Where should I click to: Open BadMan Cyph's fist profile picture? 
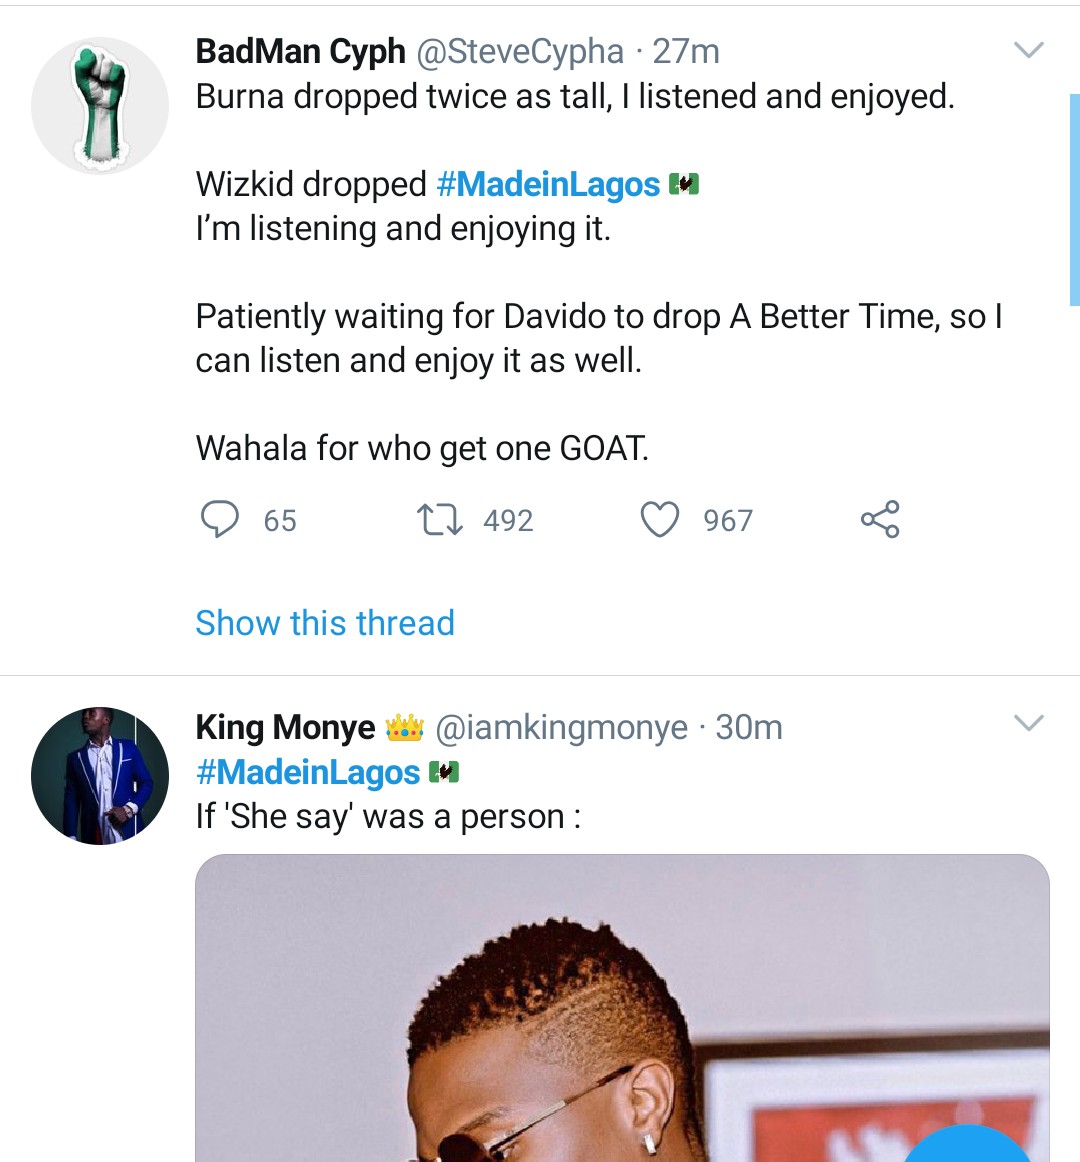pos(100,106)
